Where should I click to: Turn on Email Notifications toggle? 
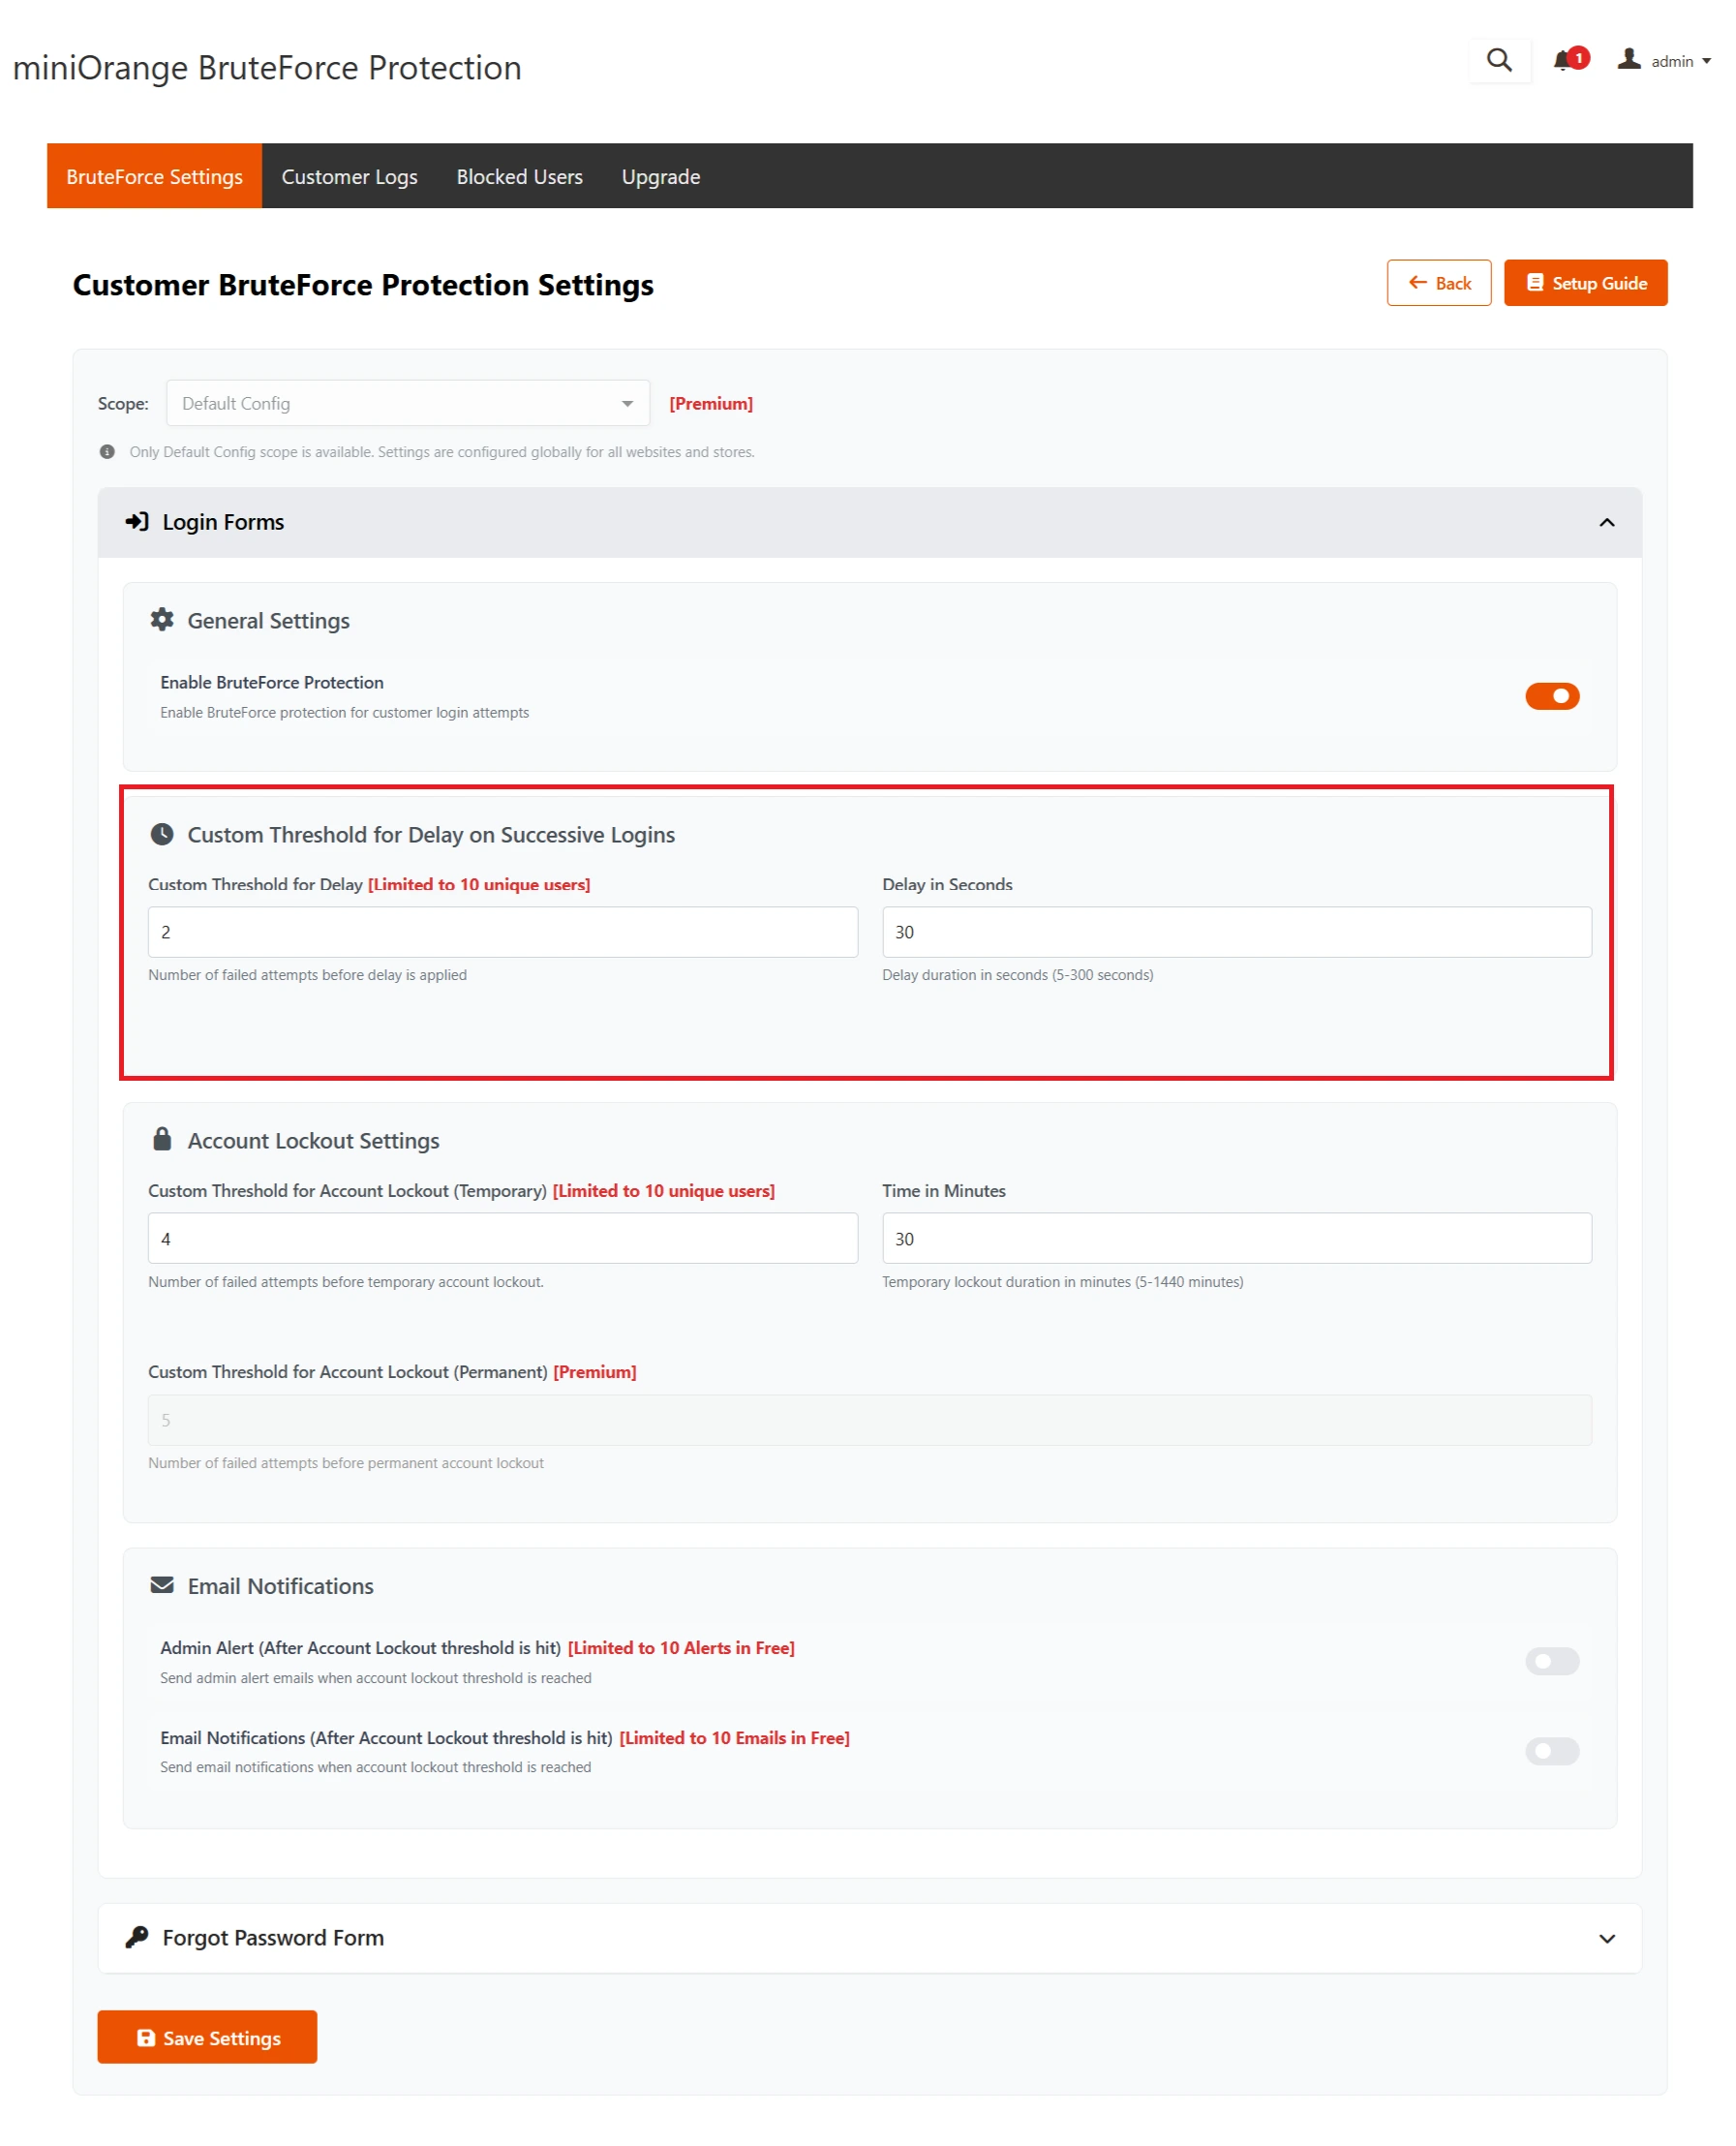(x=1551, y=1751)
